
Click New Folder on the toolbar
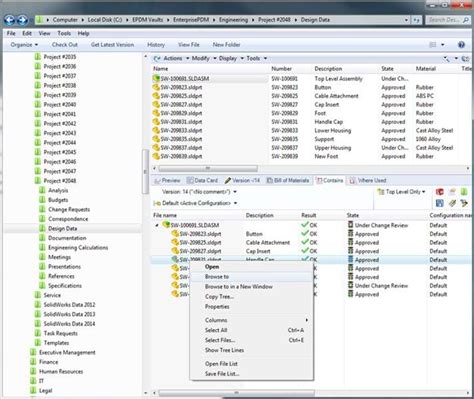[226, 45]
